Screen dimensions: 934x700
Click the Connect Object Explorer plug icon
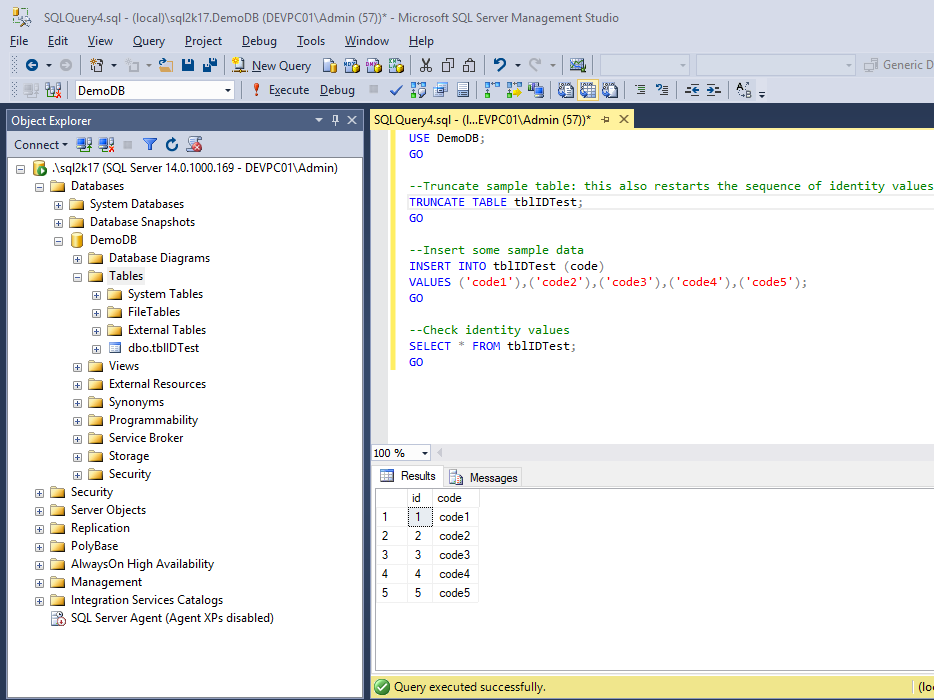(84, 145)
